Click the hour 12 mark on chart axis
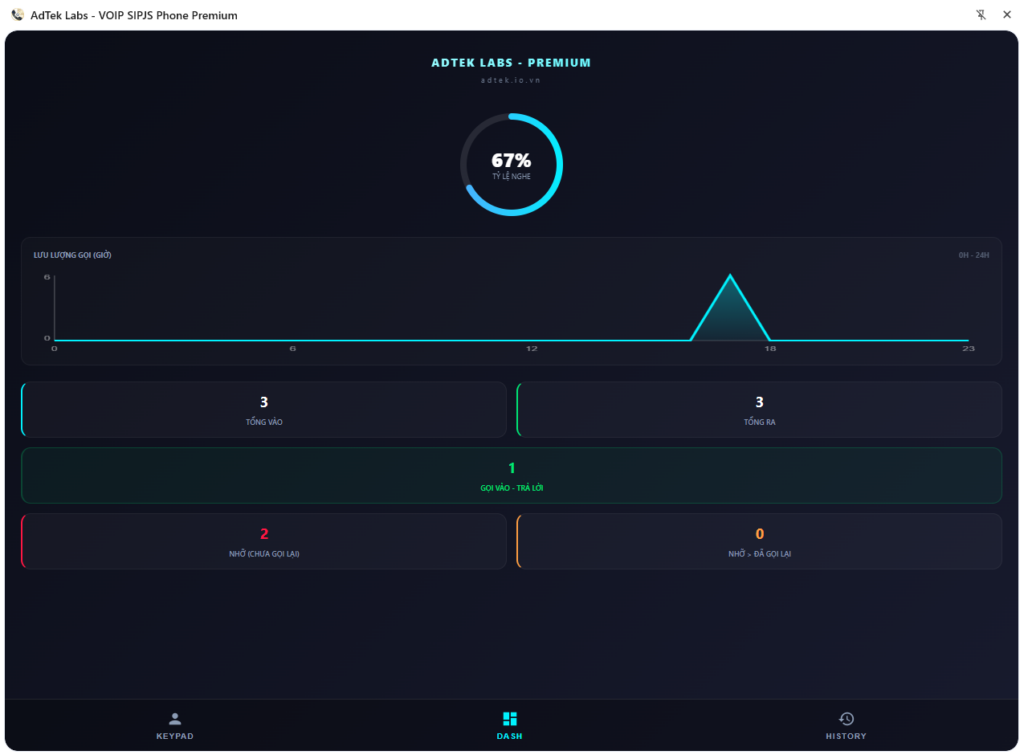This screenshot has height=755, width=1024. coord(531,348)
